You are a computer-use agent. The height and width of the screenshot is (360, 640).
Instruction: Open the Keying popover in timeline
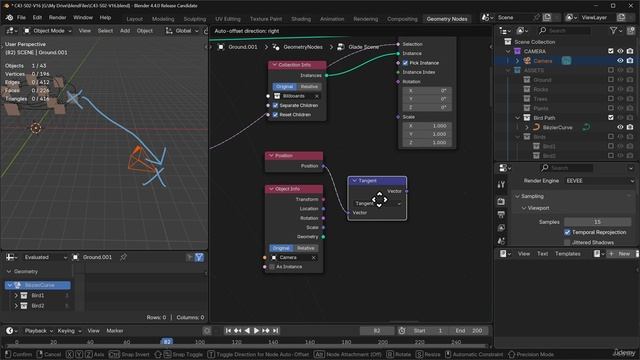coord(69,331)
